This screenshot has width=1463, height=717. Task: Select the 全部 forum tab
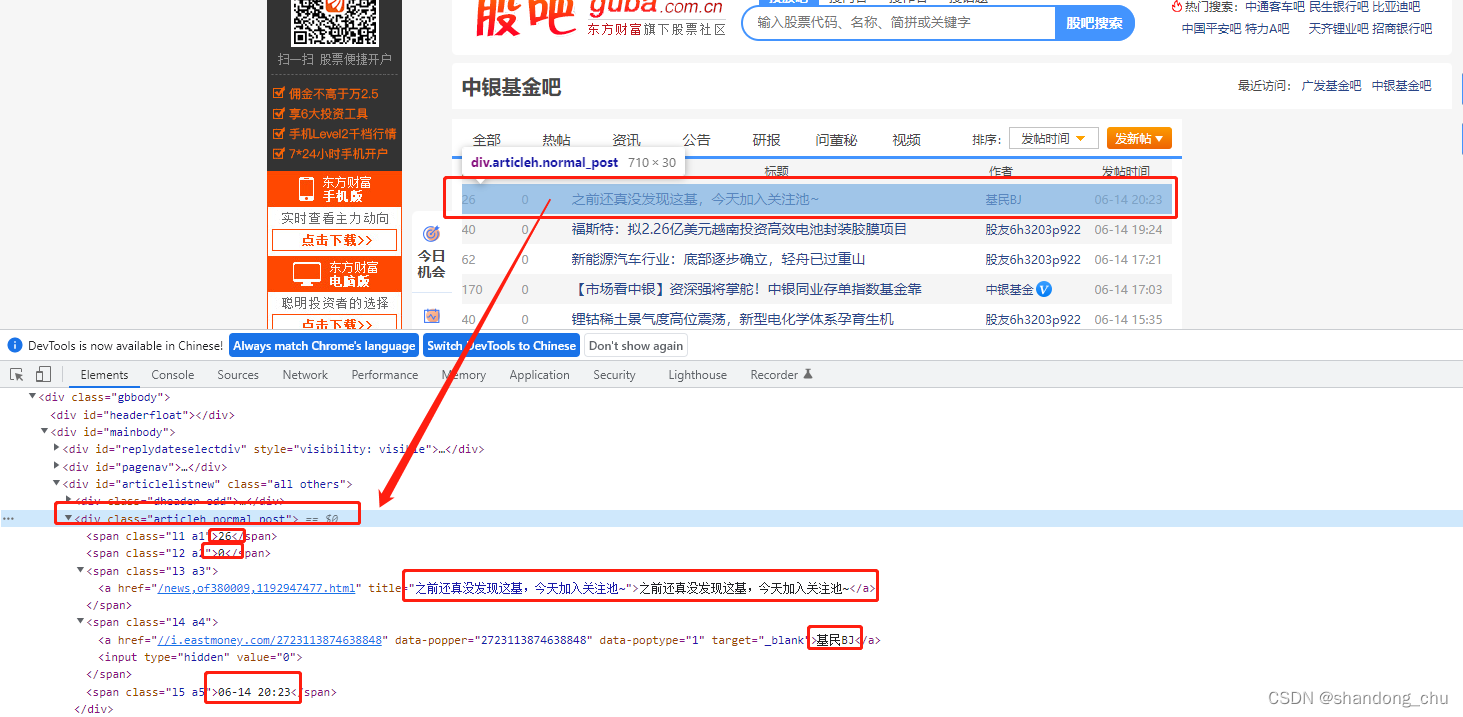pos(487,140)
